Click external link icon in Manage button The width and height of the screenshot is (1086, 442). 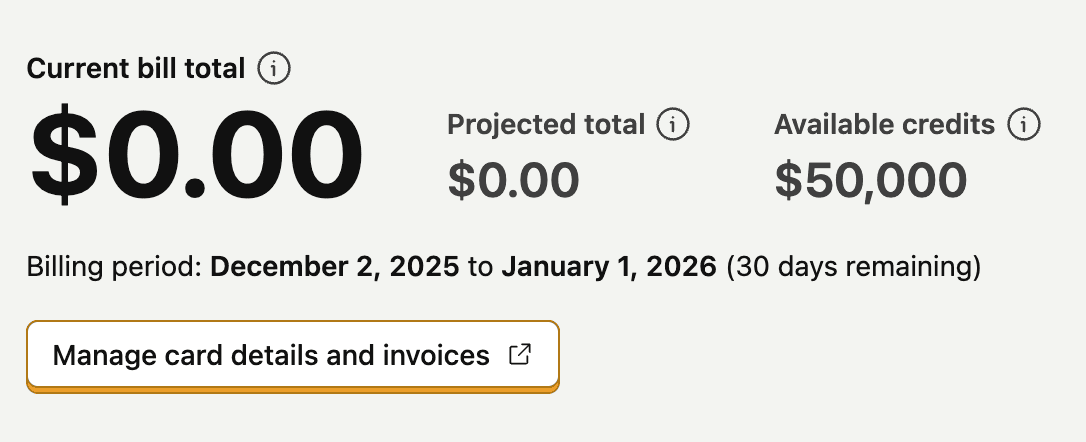519,355
